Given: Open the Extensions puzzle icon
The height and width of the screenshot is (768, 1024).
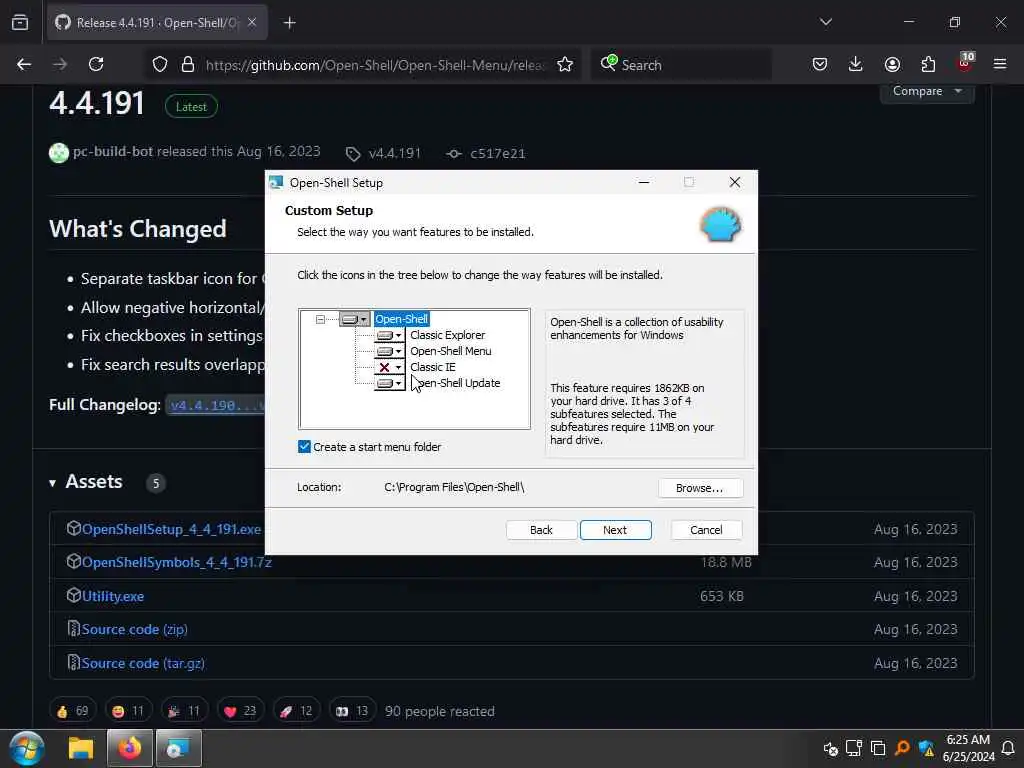Looking at the screenshot, I should [x=928, y=65].
